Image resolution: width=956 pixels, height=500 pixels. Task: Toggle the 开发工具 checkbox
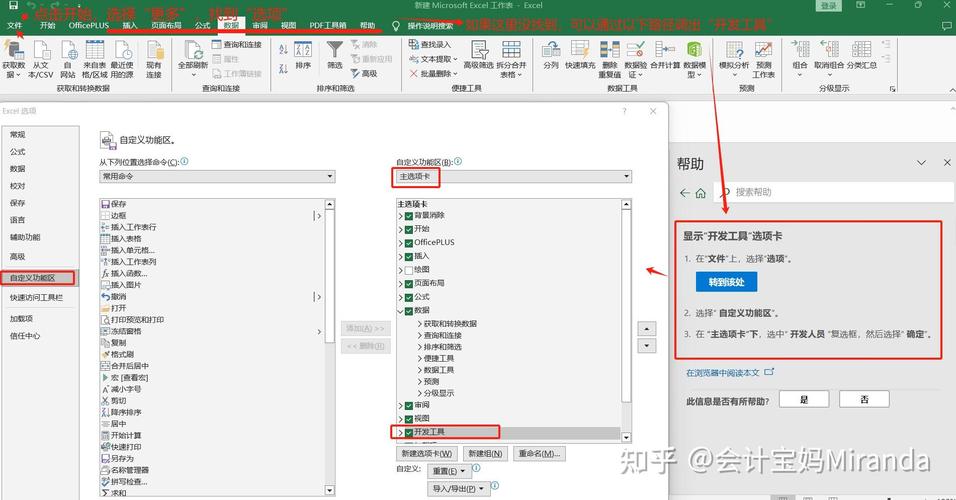pos(409,433)
